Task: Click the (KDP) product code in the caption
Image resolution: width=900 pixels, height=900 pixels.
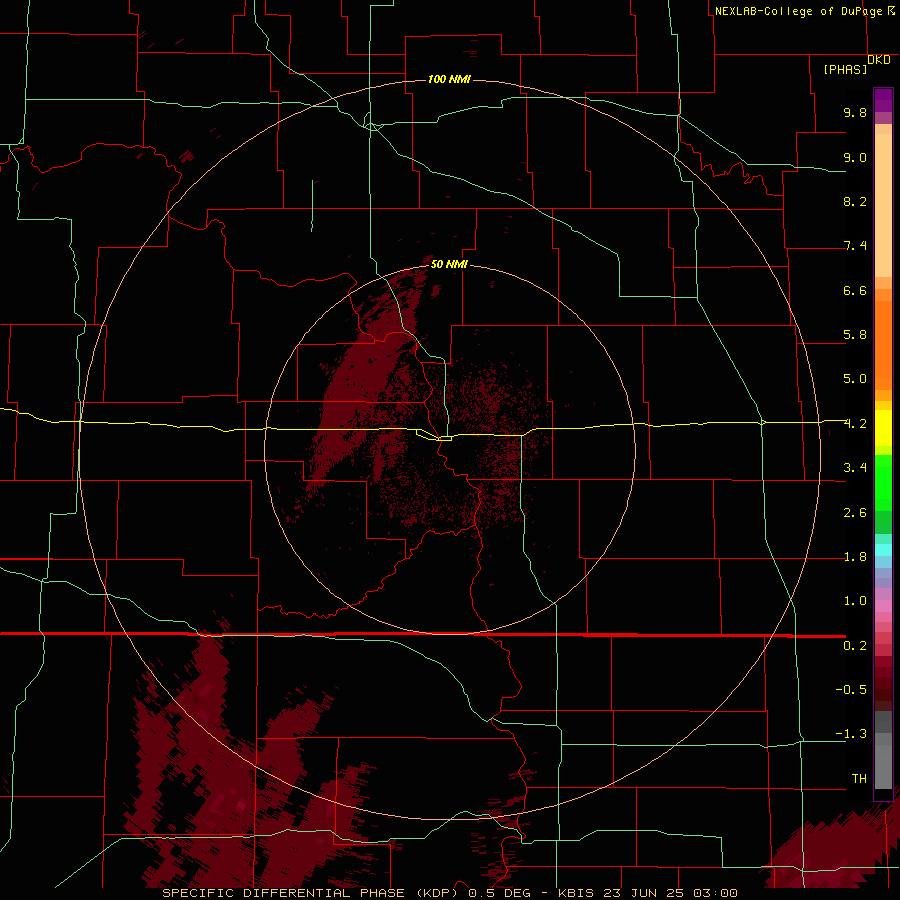Action: (x=437, y=893)
